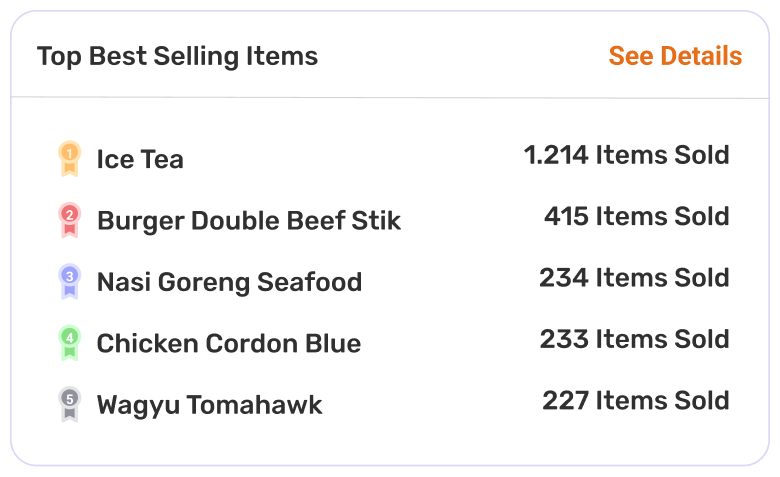
Task: Click the red second-place medal icon
Action: tap(69, 220)
